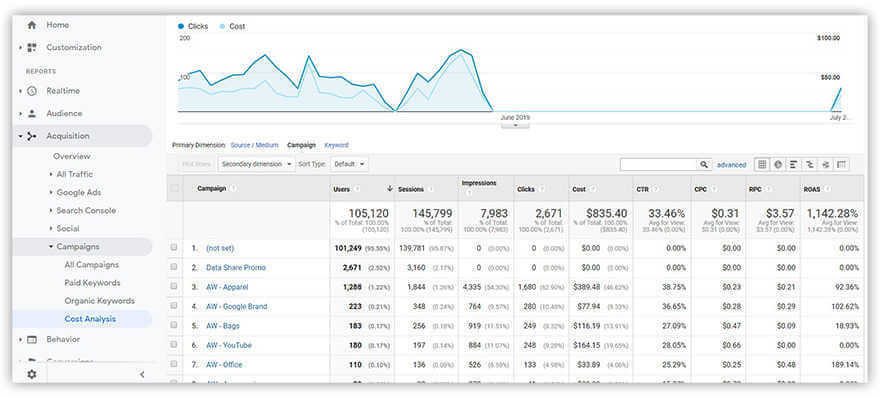The height and width of the screenshot is (398, 880).
Task: Check the box for Data Share Promo
Action: (174, 267)
